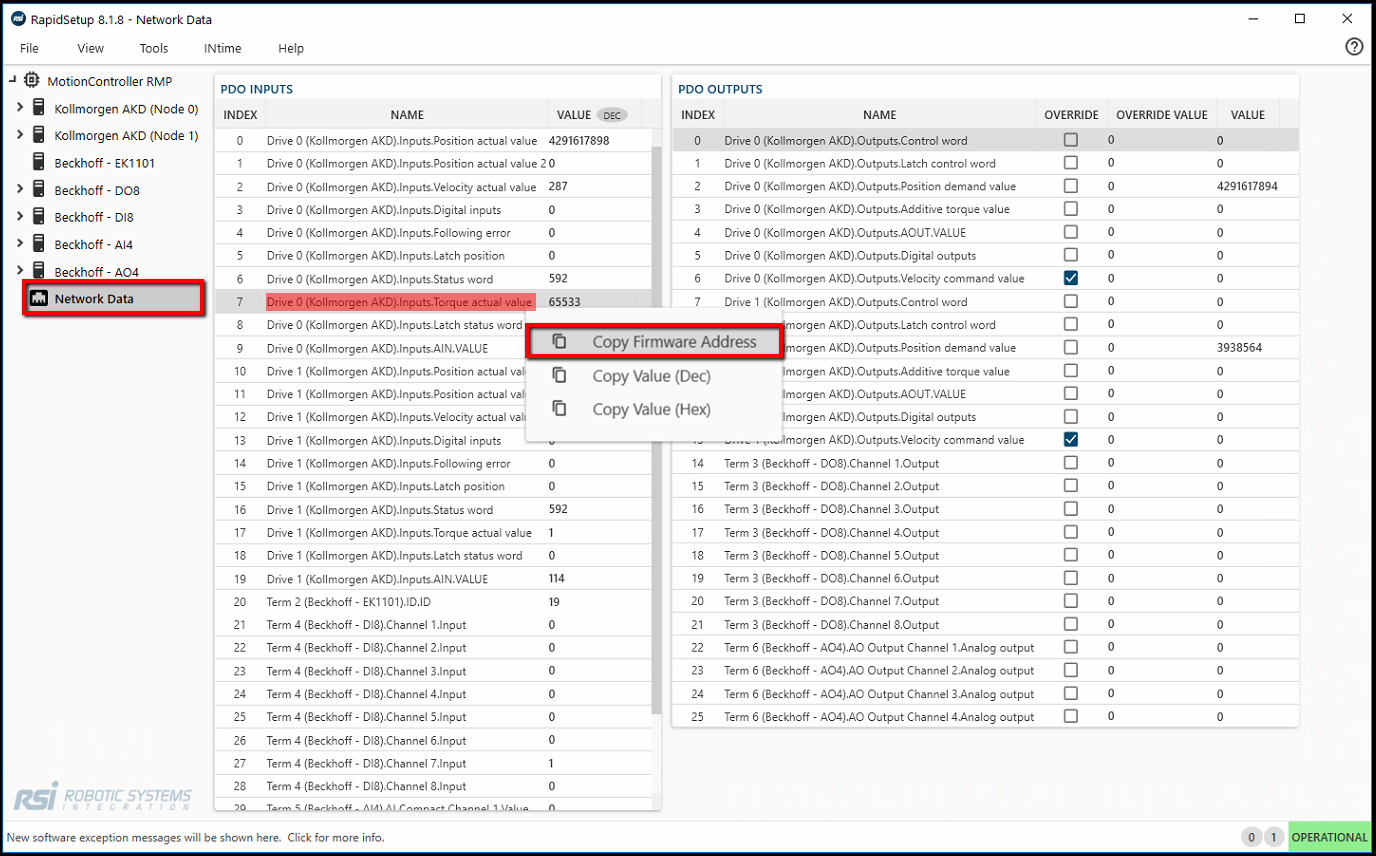Expand Kollmorgen AKD (Node 0) tree node
The width and height of the screenshot is (1376, 856).
point(20,108)
